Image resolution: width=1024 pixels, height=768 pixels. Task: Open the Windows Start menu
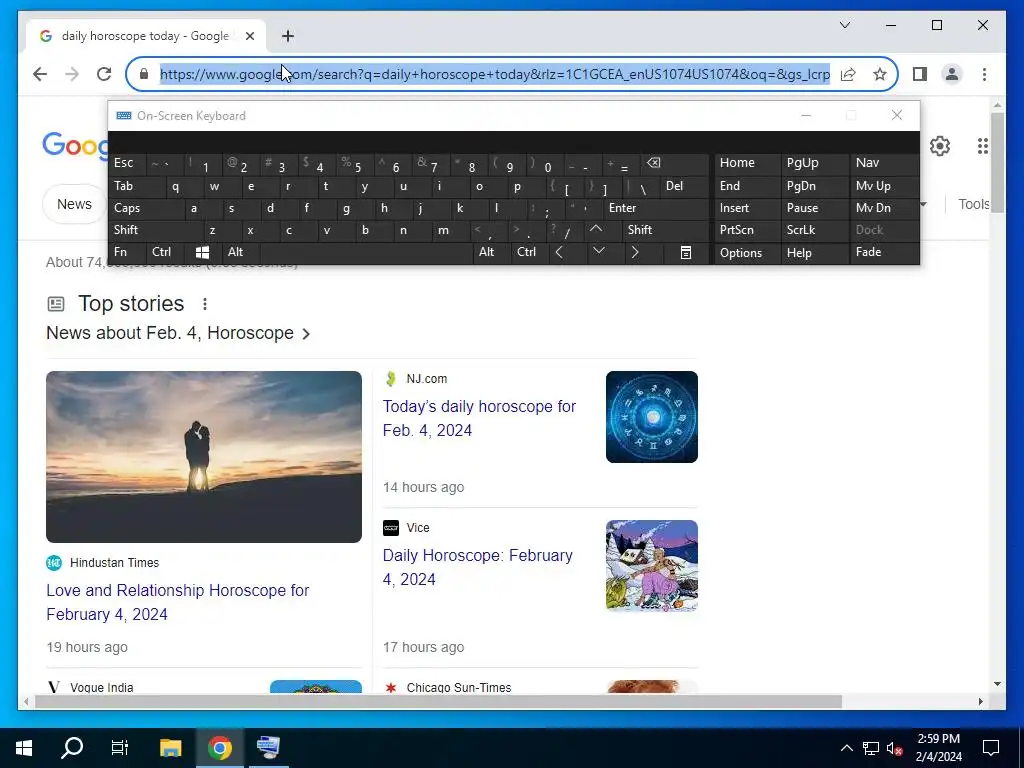(x=24, y=748)
